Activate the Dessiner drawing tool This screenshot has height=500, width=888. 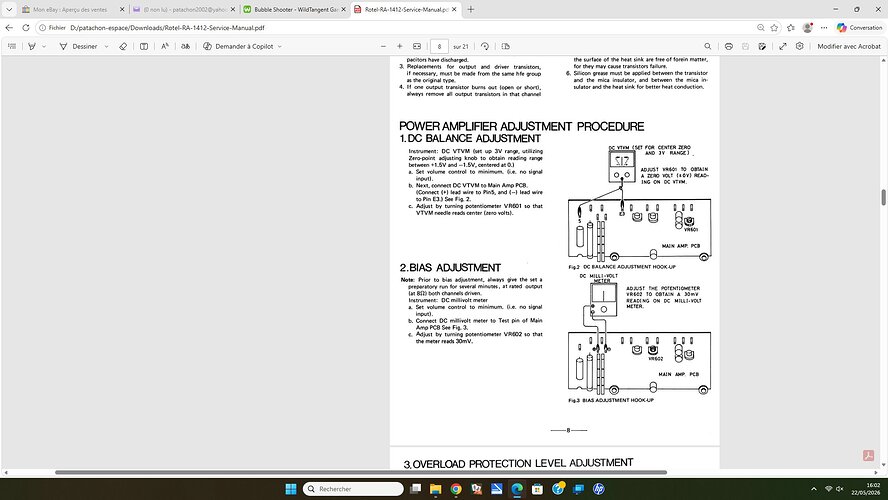[78, 46]
